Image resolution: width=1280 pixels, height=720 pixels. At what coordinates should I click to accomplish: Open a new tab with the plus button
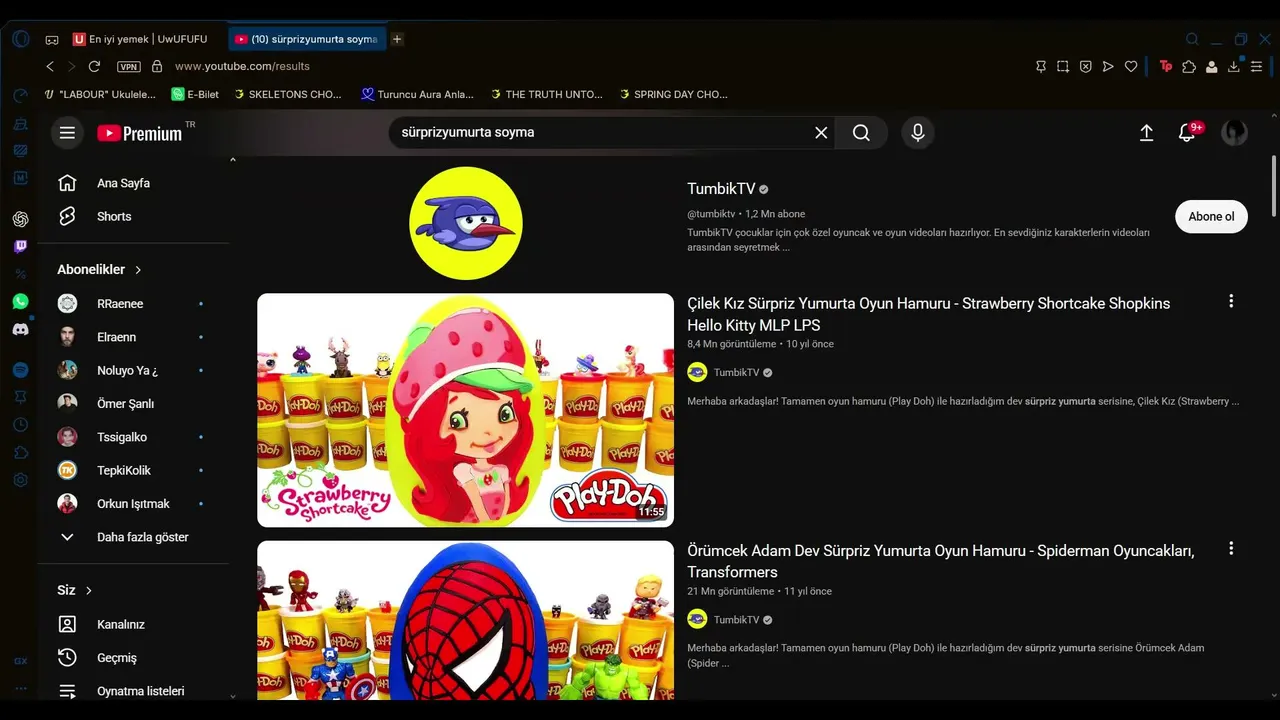coord(397,39)
